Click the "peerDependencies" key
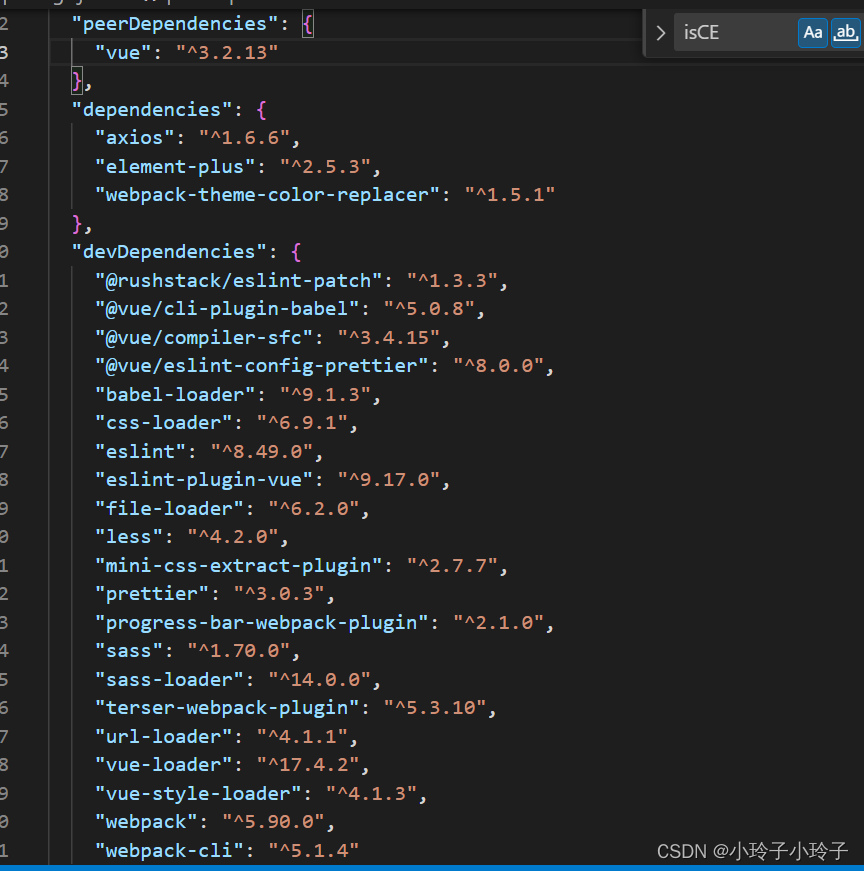 (174, 24)
